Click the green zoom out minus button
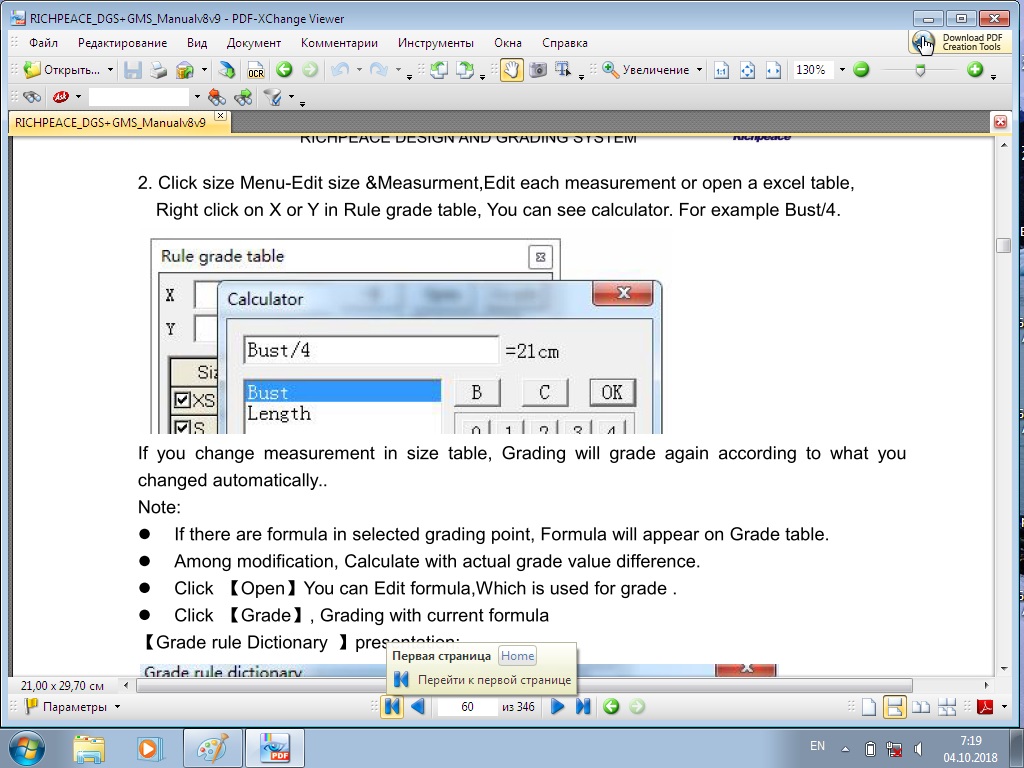This screenshot has height=768, width=1024. (861, 69)
